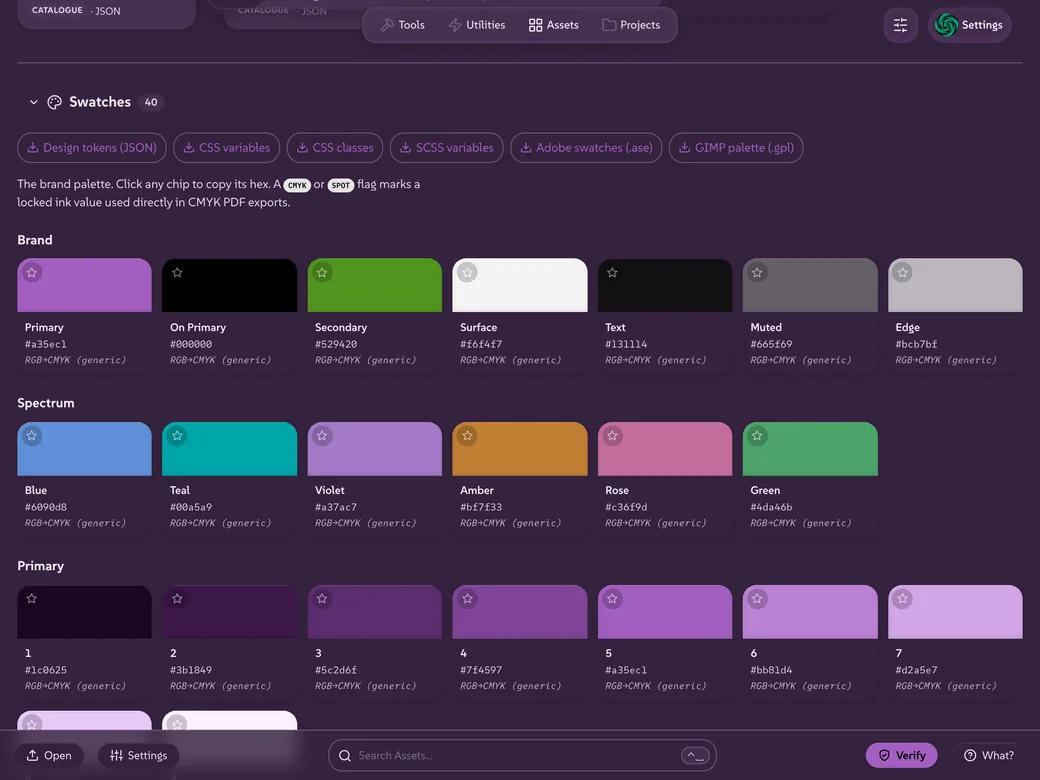Click the Swatches palette icon
The image size is (1040, 780).
point(54,102)
